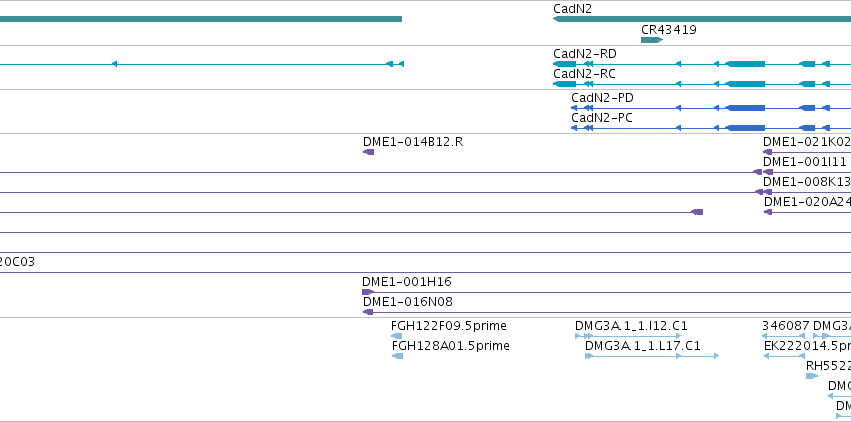Click the EK222014.5prime feature label

807,346
